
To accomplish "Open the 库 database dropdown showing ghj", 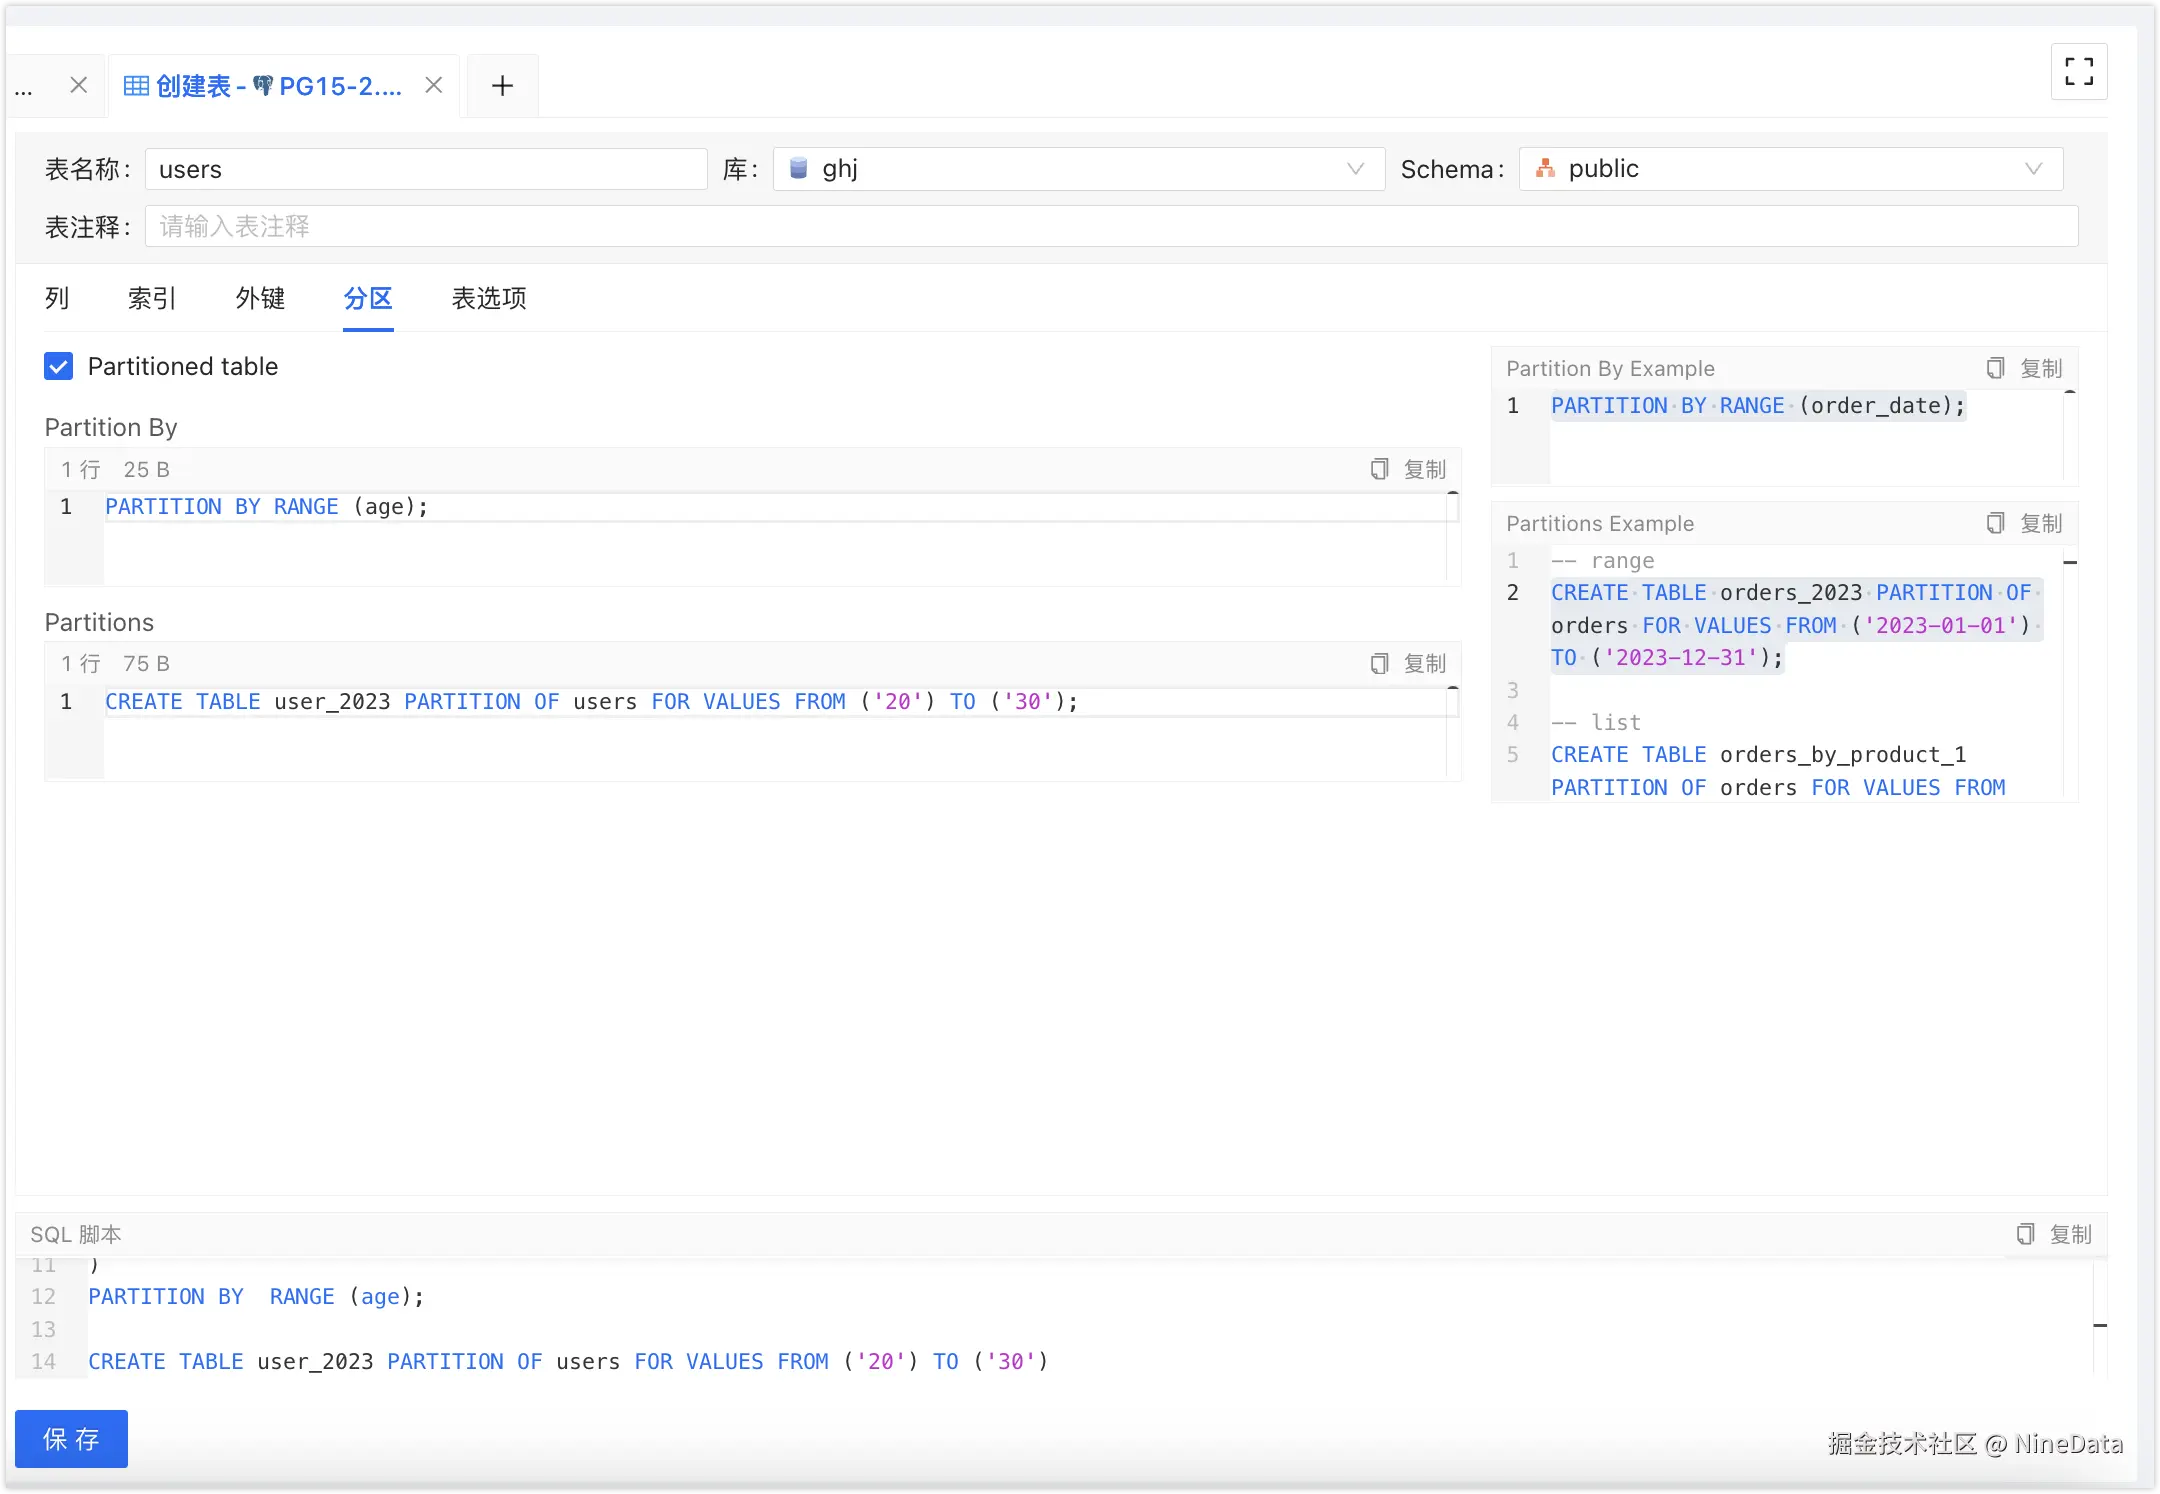I will pyautogui.click(x=1078, y=169).
